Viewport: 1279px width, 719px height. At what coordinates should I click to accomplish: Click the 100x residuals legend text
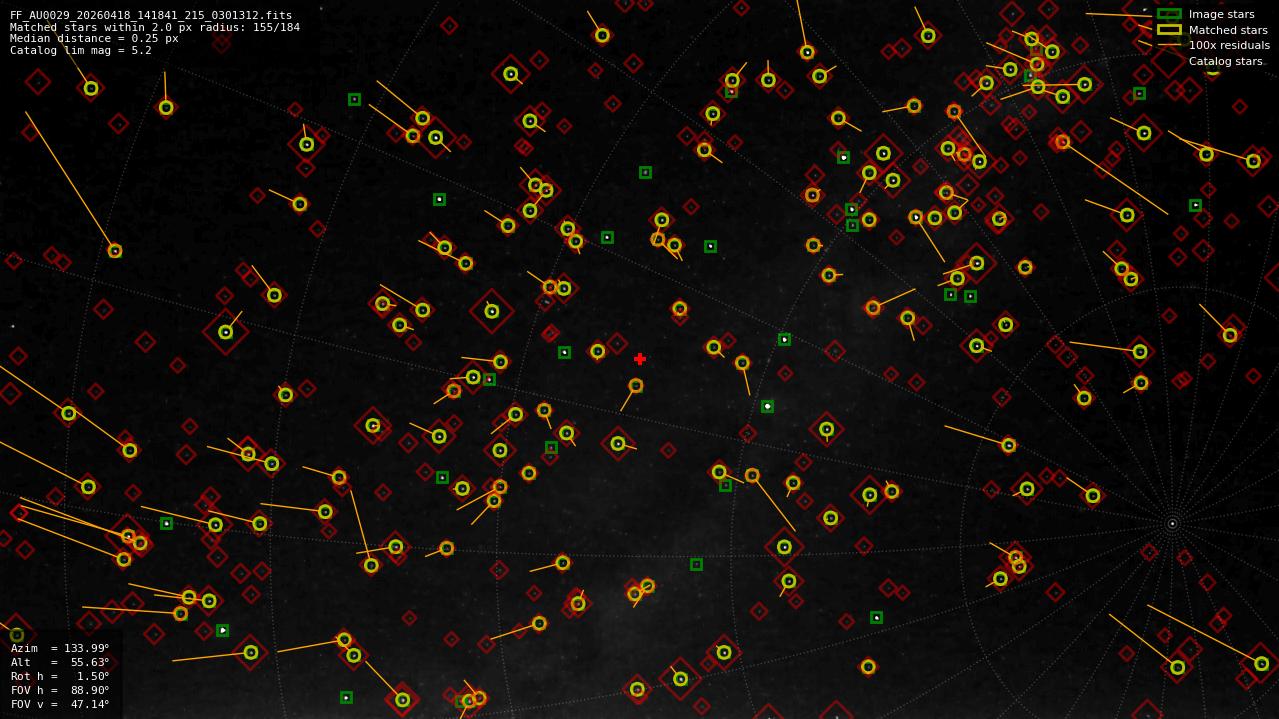[1229, 45]
